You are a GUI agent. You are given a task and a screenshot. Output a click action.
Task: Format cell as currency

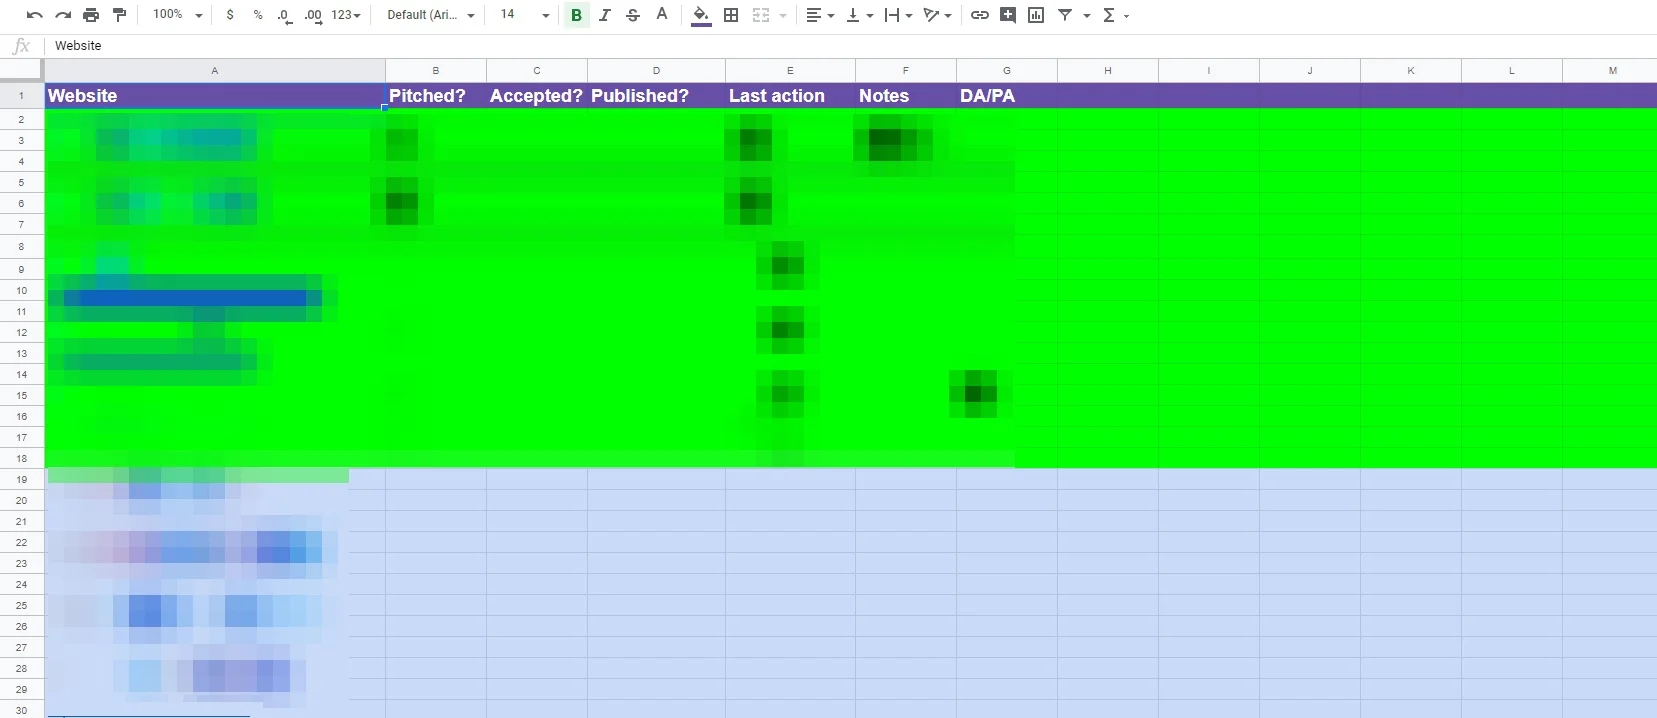point(230,15)
